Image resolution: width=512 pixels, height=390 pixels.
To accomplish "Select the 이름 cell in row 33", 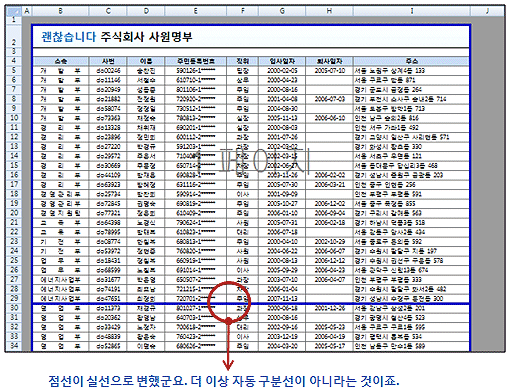I will click(x=146, y=336).
